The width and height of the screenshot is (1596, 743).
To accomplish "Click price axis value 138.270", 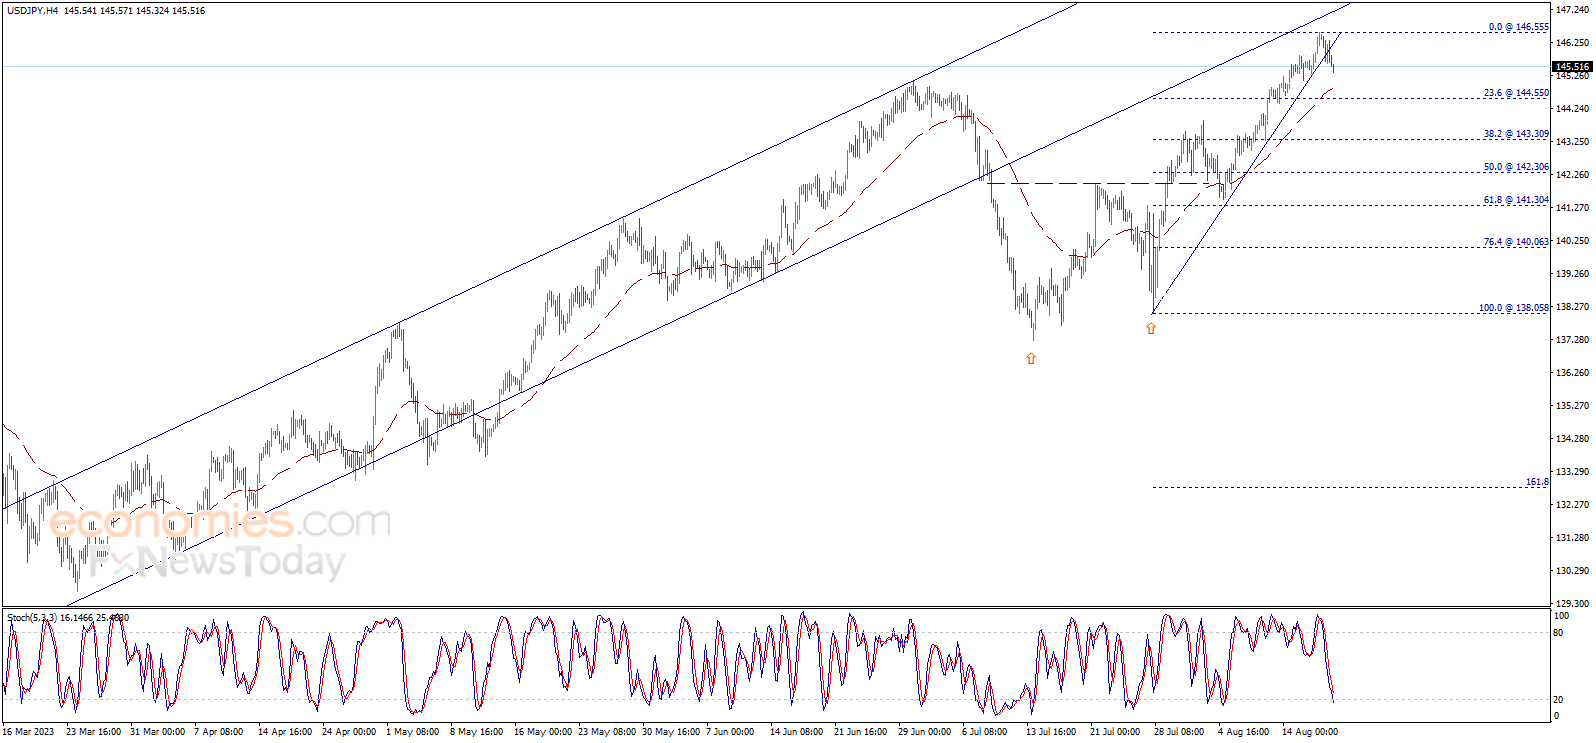I will coord(1572,307).
